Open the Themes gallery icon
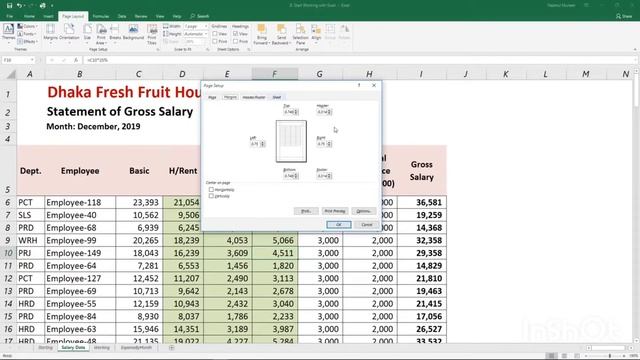640x360 pixels. pos(8,33)
